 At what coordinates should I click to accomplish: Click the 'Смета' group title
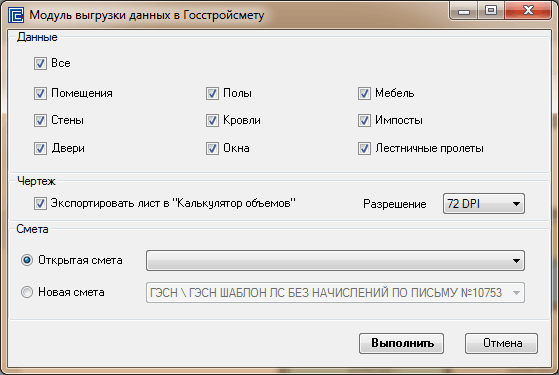[32, 229]
